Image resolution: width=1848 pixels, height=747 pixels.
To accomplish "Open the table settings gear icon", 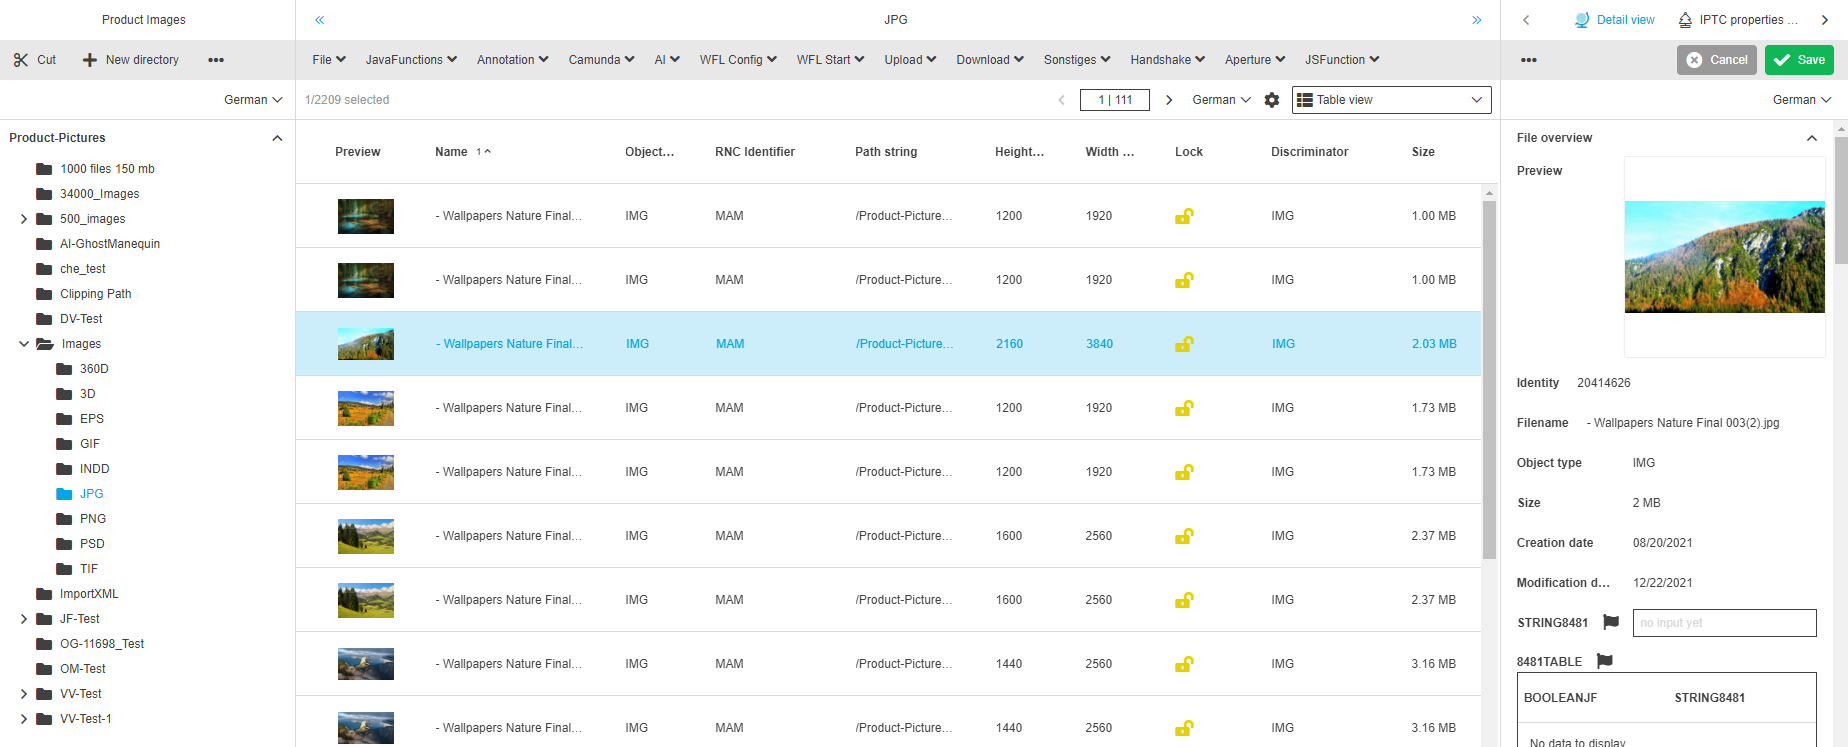I will coord(1272,100).
